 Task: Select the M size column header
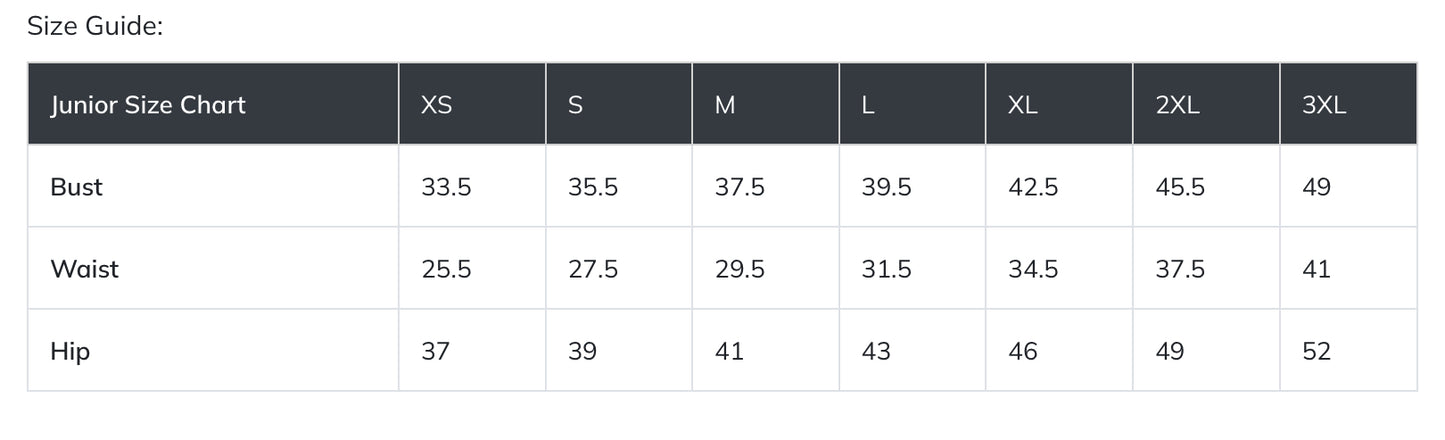click(x=725, y=105)
